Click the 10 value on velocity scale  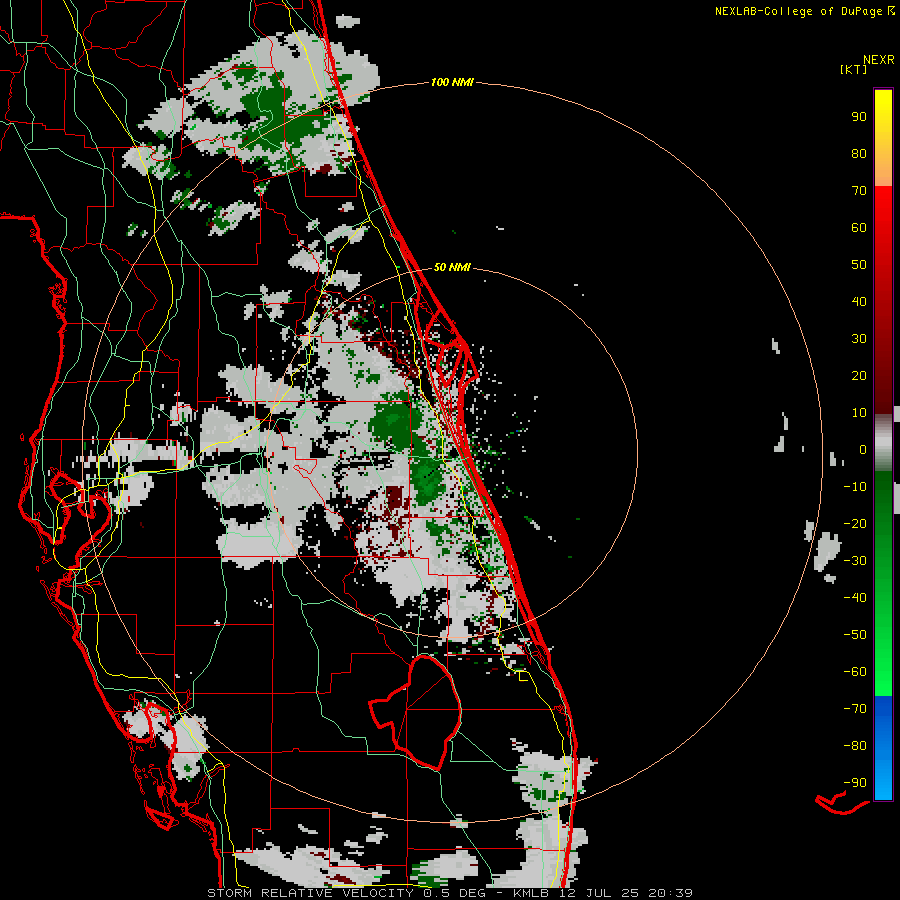point(859,413)
